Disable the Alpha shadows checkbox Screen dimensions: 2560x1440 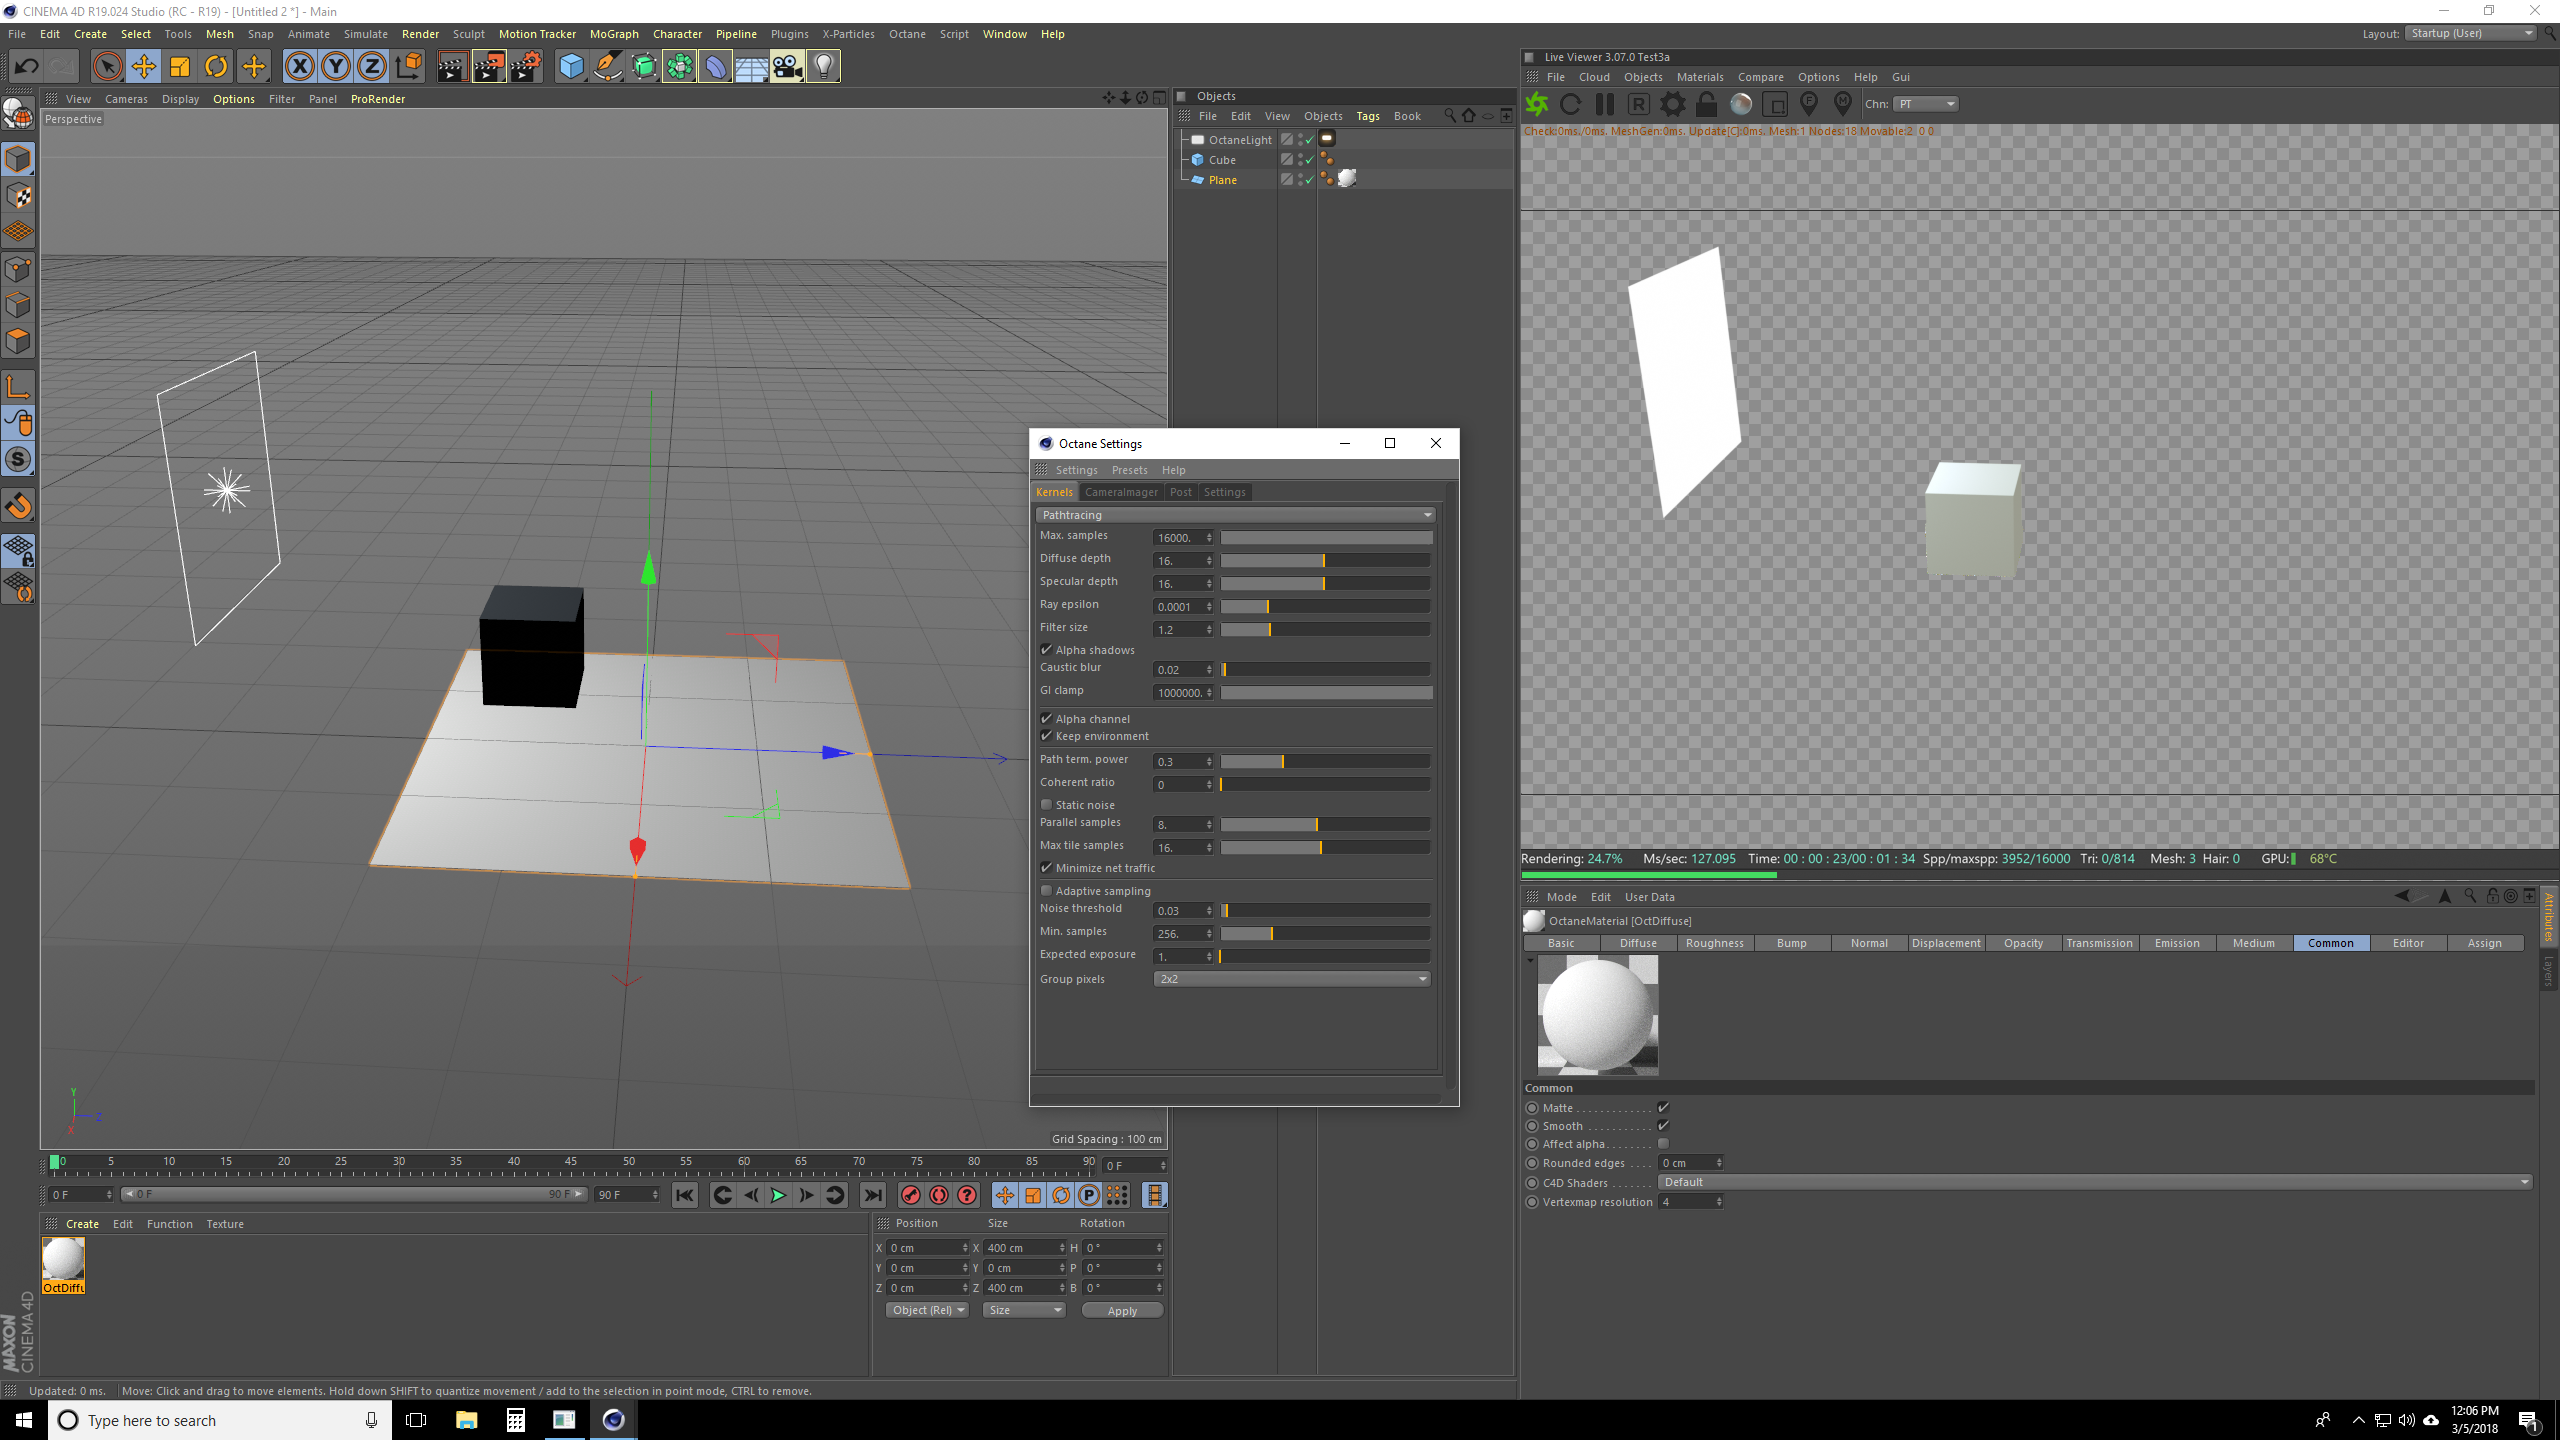pos(1047,650)
